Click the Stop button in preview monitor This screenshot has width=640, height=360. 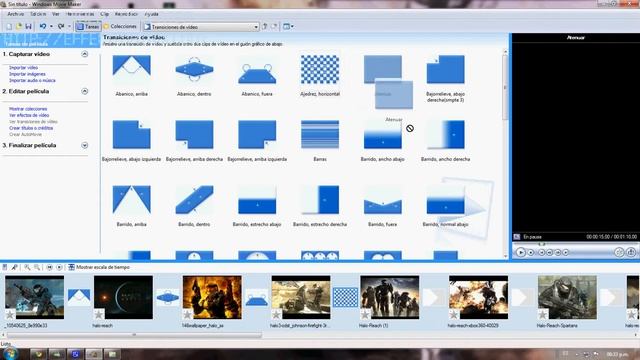tap(531, 253)
